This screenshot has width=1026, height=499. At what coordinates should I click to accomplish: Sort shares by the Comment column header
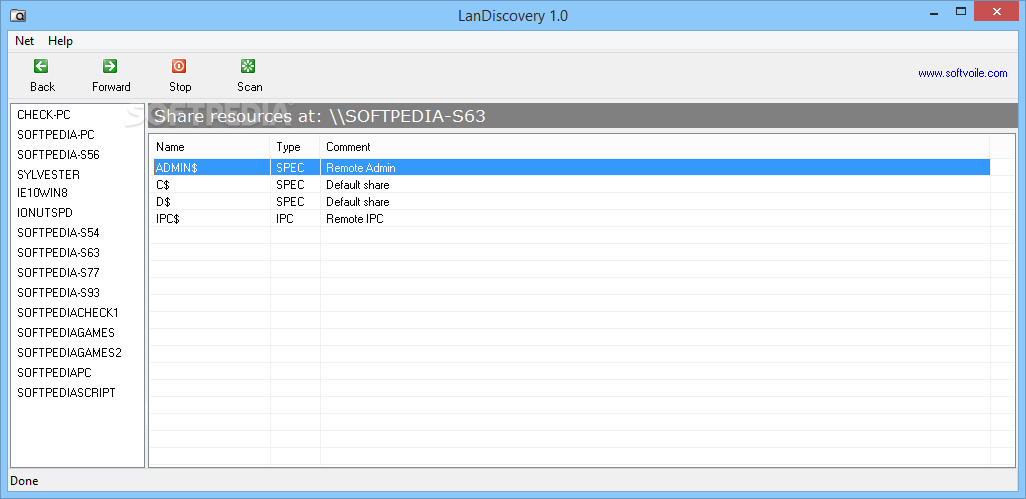654,146
